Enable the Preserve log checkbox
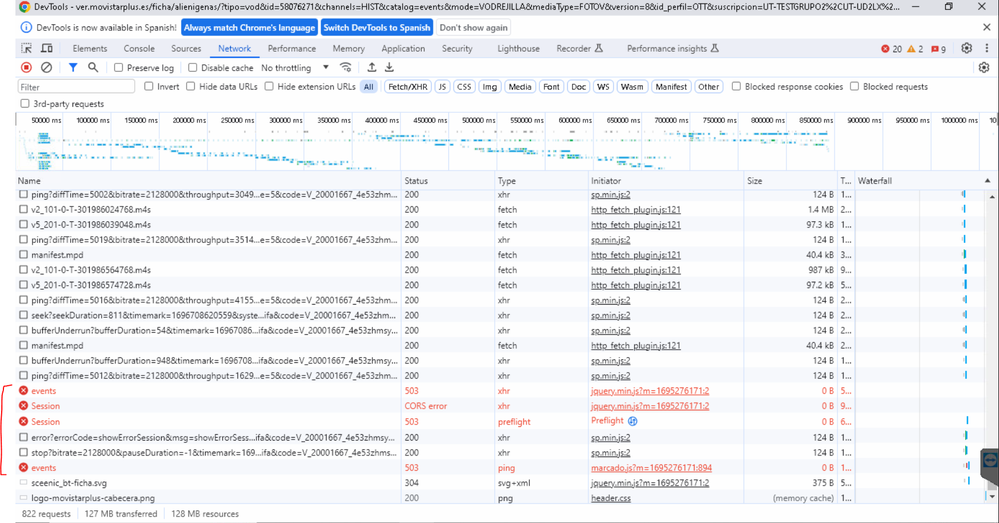Image resolution: width=999 pixels, height=523 pixels. tap(119, 68)
